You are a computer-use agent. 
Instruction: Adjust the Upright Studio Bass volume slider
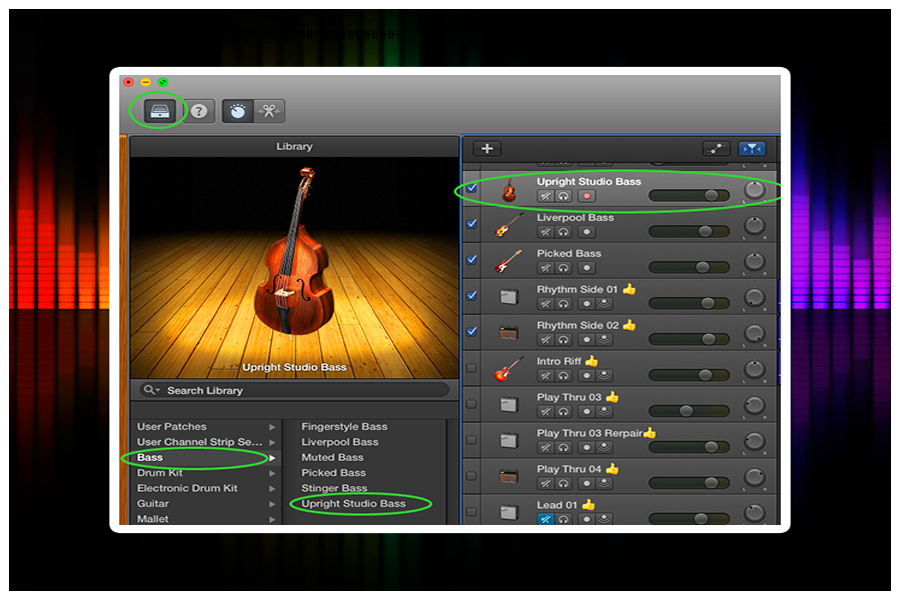pyautogui.click(x=689, y=196)
